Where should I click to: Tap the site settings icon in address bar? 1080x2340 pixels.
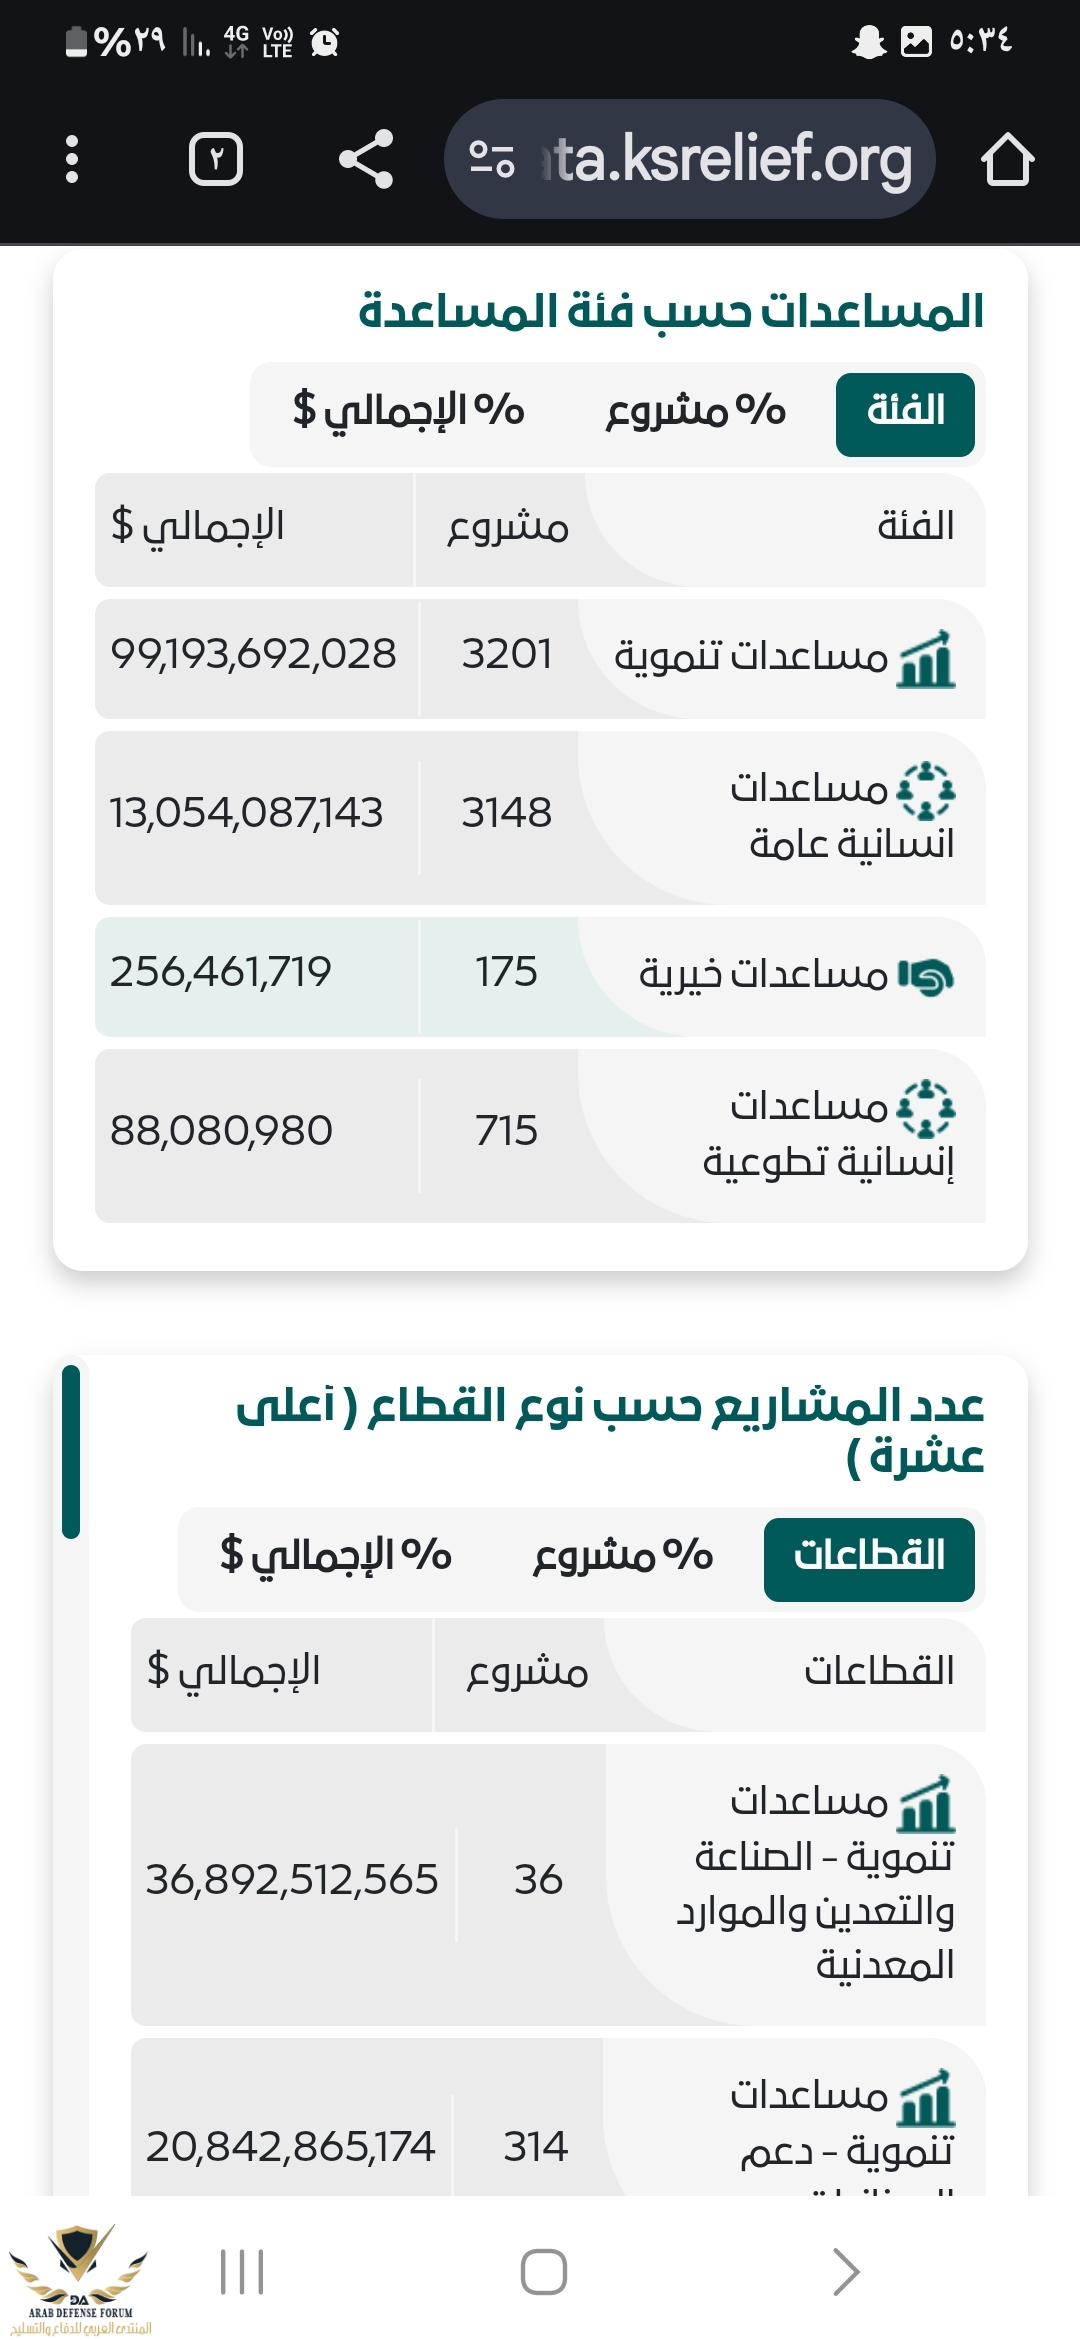[491, 160]
